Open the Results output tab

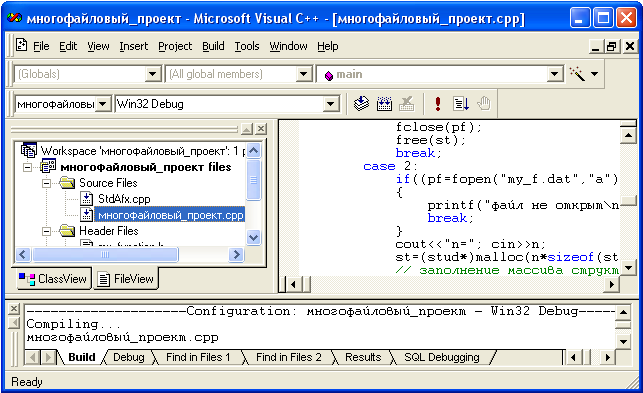pyautogui.click(x=363, y=357)
